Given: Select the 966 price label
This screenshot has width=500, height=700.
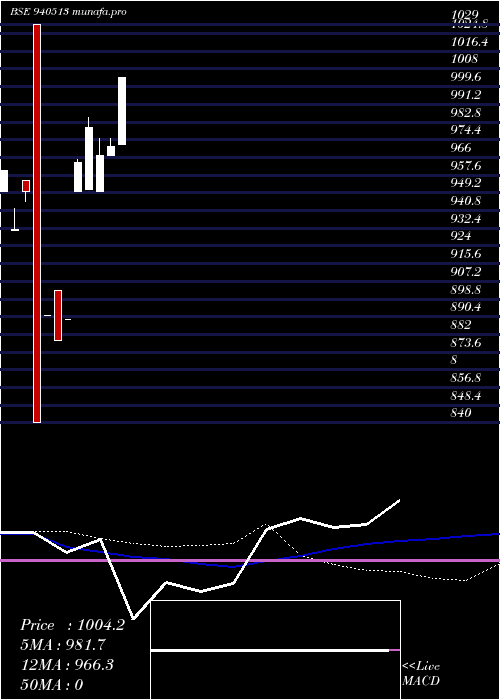Looking at the screenshot, I should pyautogui.click(x=461, y=148).
